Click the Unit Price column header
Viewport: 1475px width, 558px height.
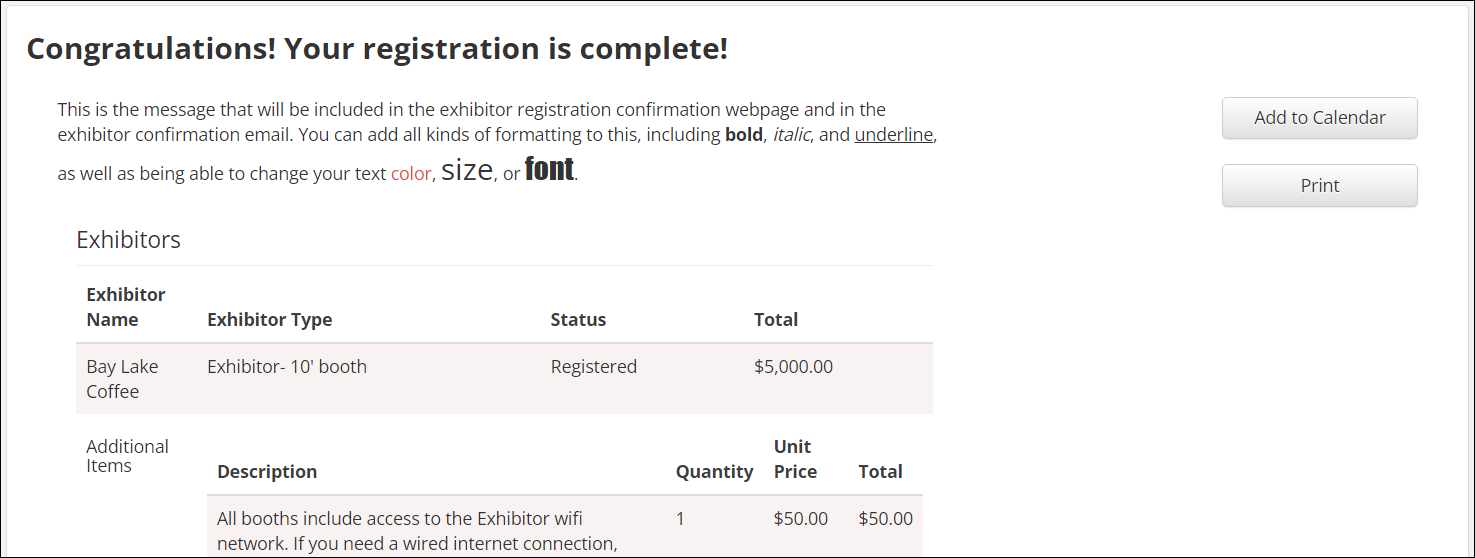[795, 459]
